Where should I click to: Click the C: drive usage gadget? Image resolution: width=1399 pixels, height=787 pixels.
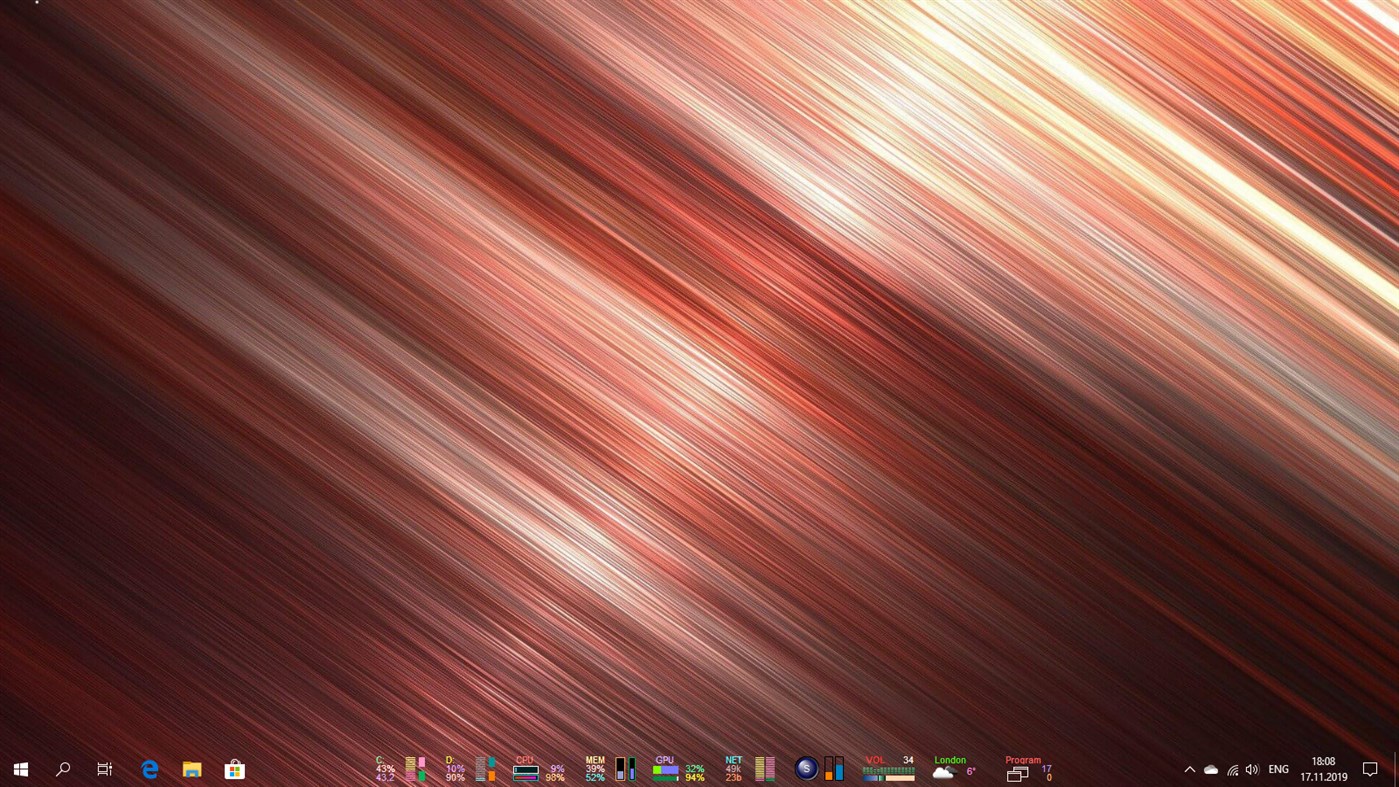click(385, 769)
